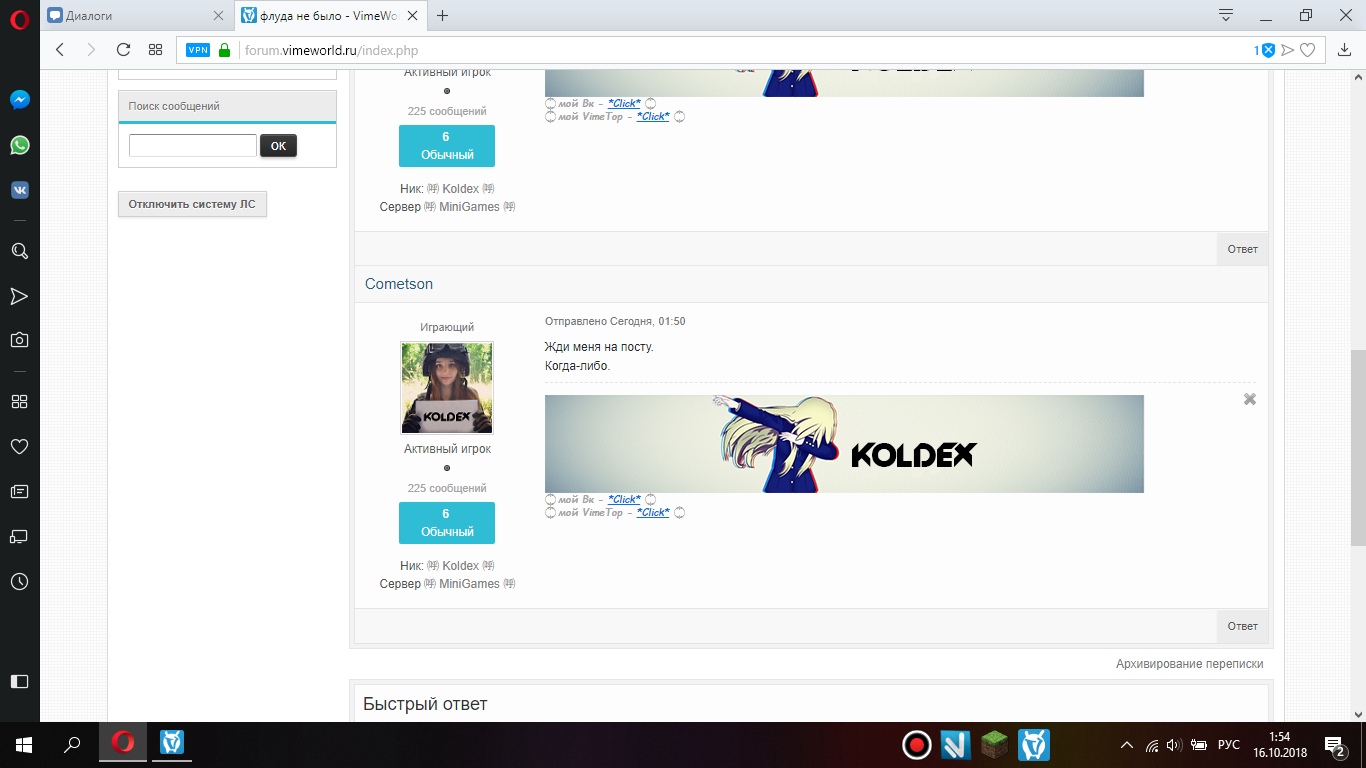This screenshot has width=1366, height=768.
Task: Open VimeTop *Click* link in lower post
Action: (653, 512)
